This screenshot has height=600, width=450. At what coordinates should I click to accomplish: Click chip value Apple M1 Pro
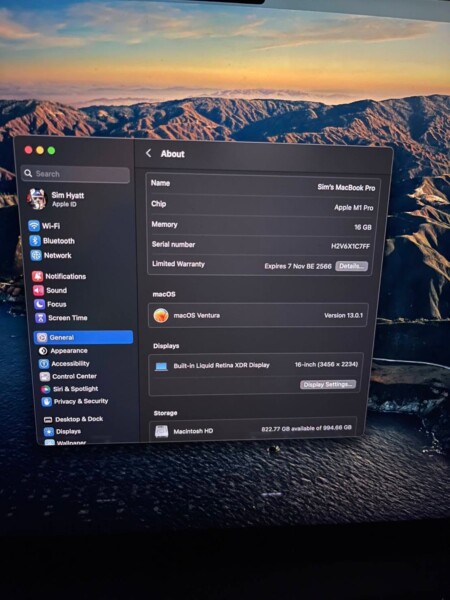(354, 207)
